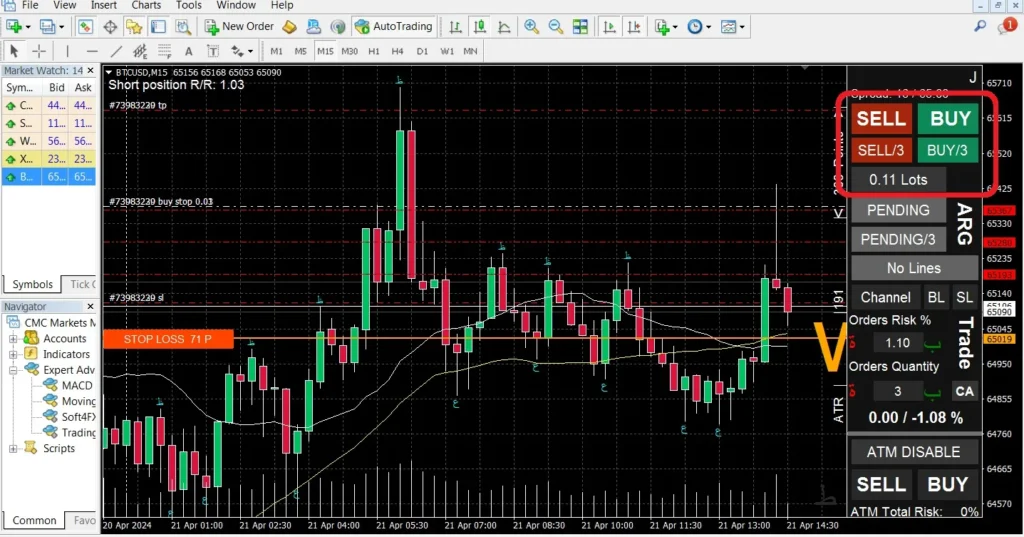
Task: Click the Channel button
Action: pyautogui.click(x=886, y=297)
